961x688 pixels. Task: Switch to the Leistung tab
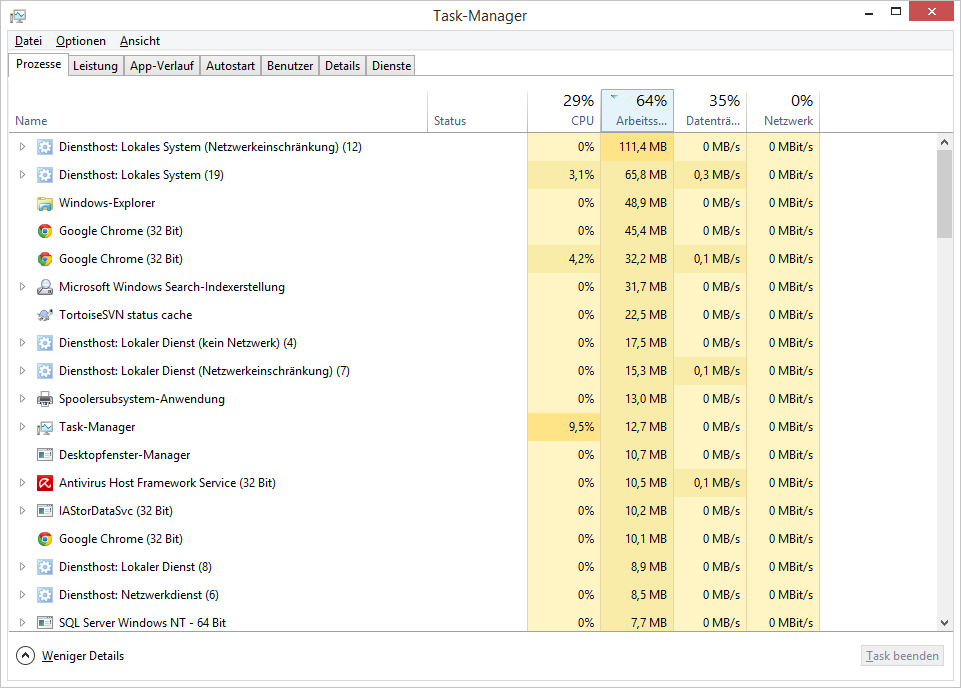click(x=95, y=66)
